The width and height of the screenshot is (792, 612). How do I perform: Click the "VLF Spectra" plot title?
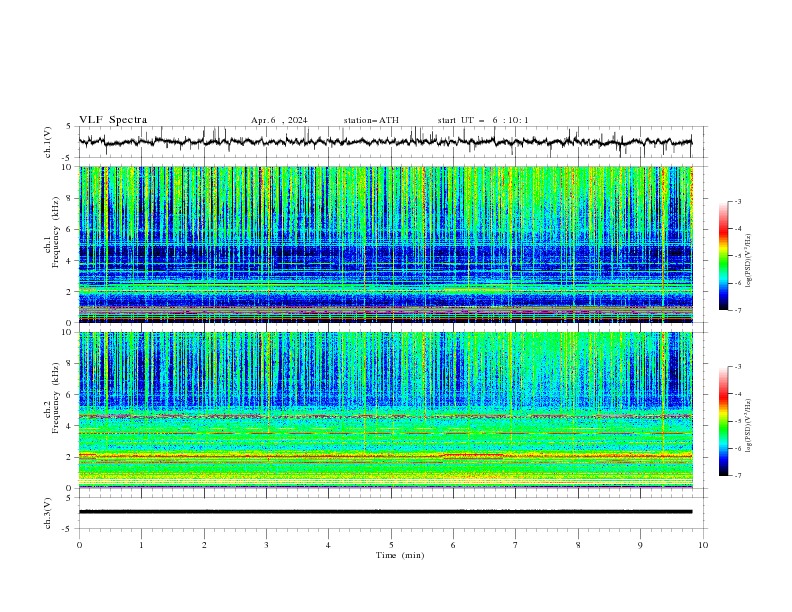[x=113, y=120]
